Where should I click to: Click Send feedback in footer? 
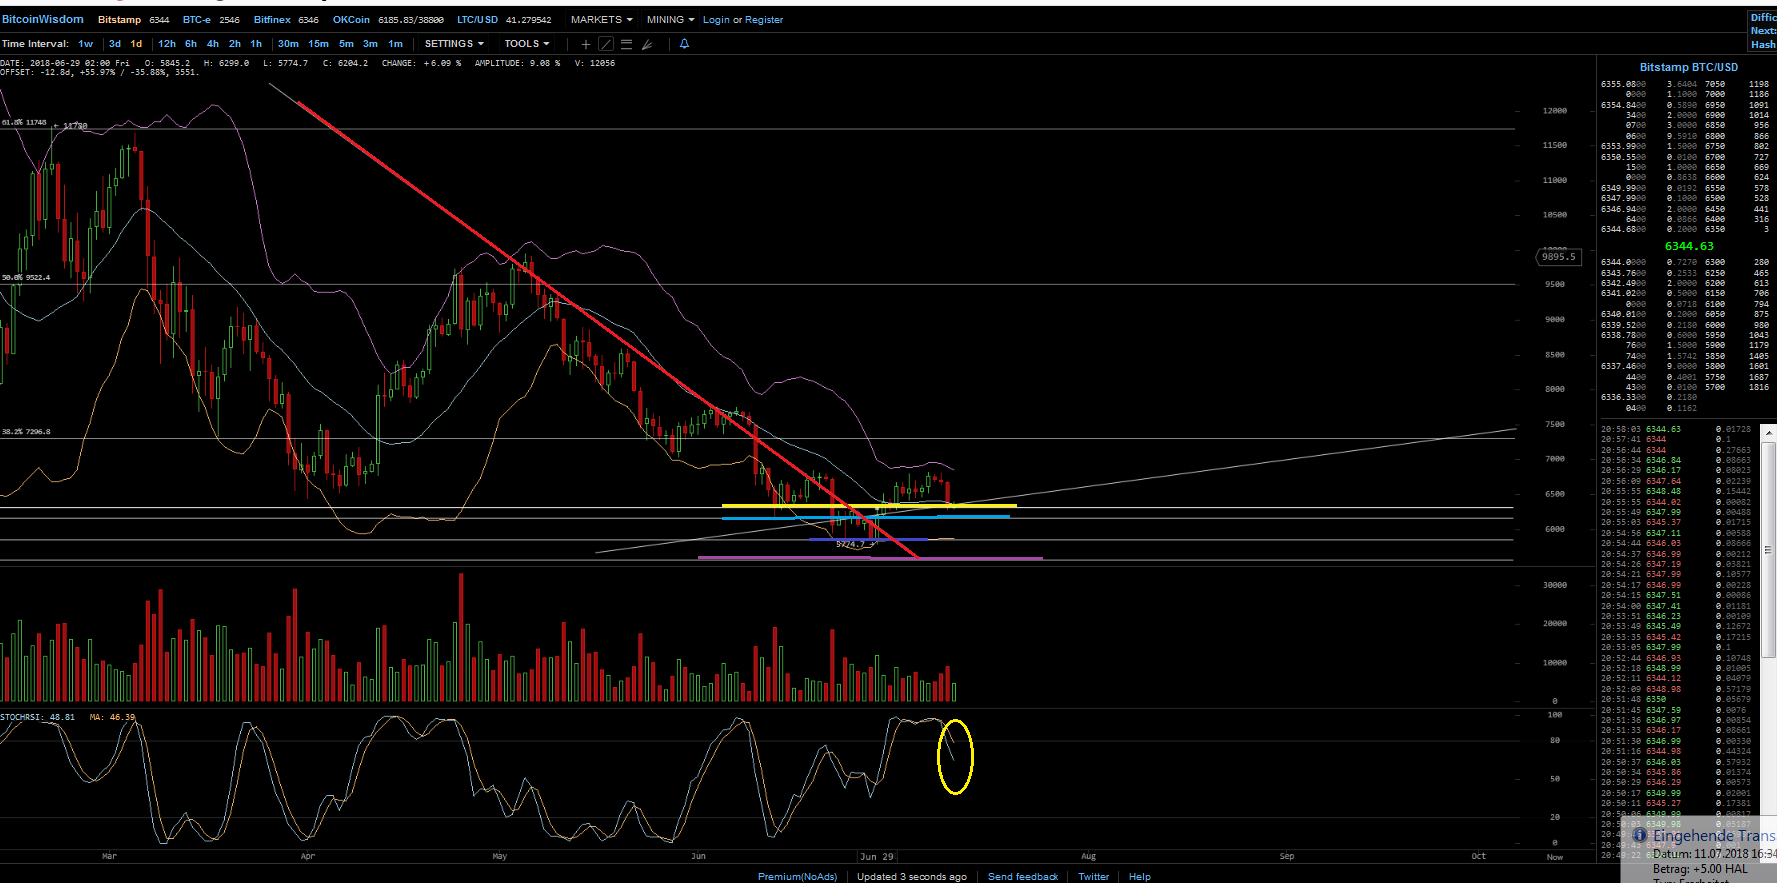coord(1023,877)
